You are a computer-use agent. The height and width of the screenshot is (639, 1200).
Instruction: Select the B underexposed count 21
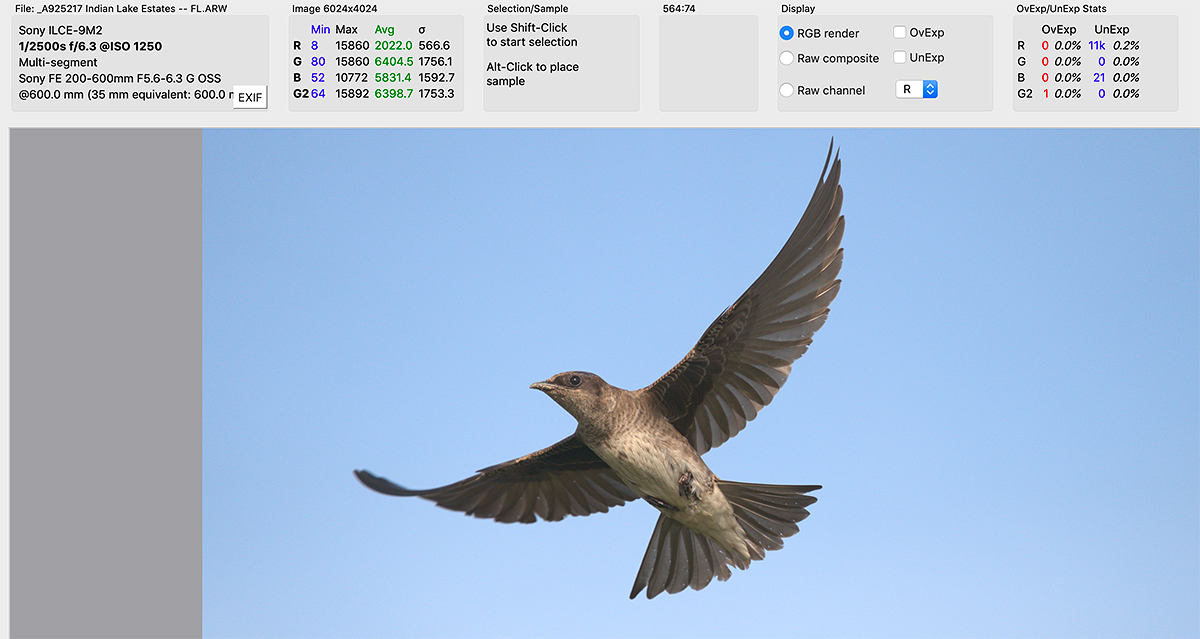click(x=1099, y=77)
